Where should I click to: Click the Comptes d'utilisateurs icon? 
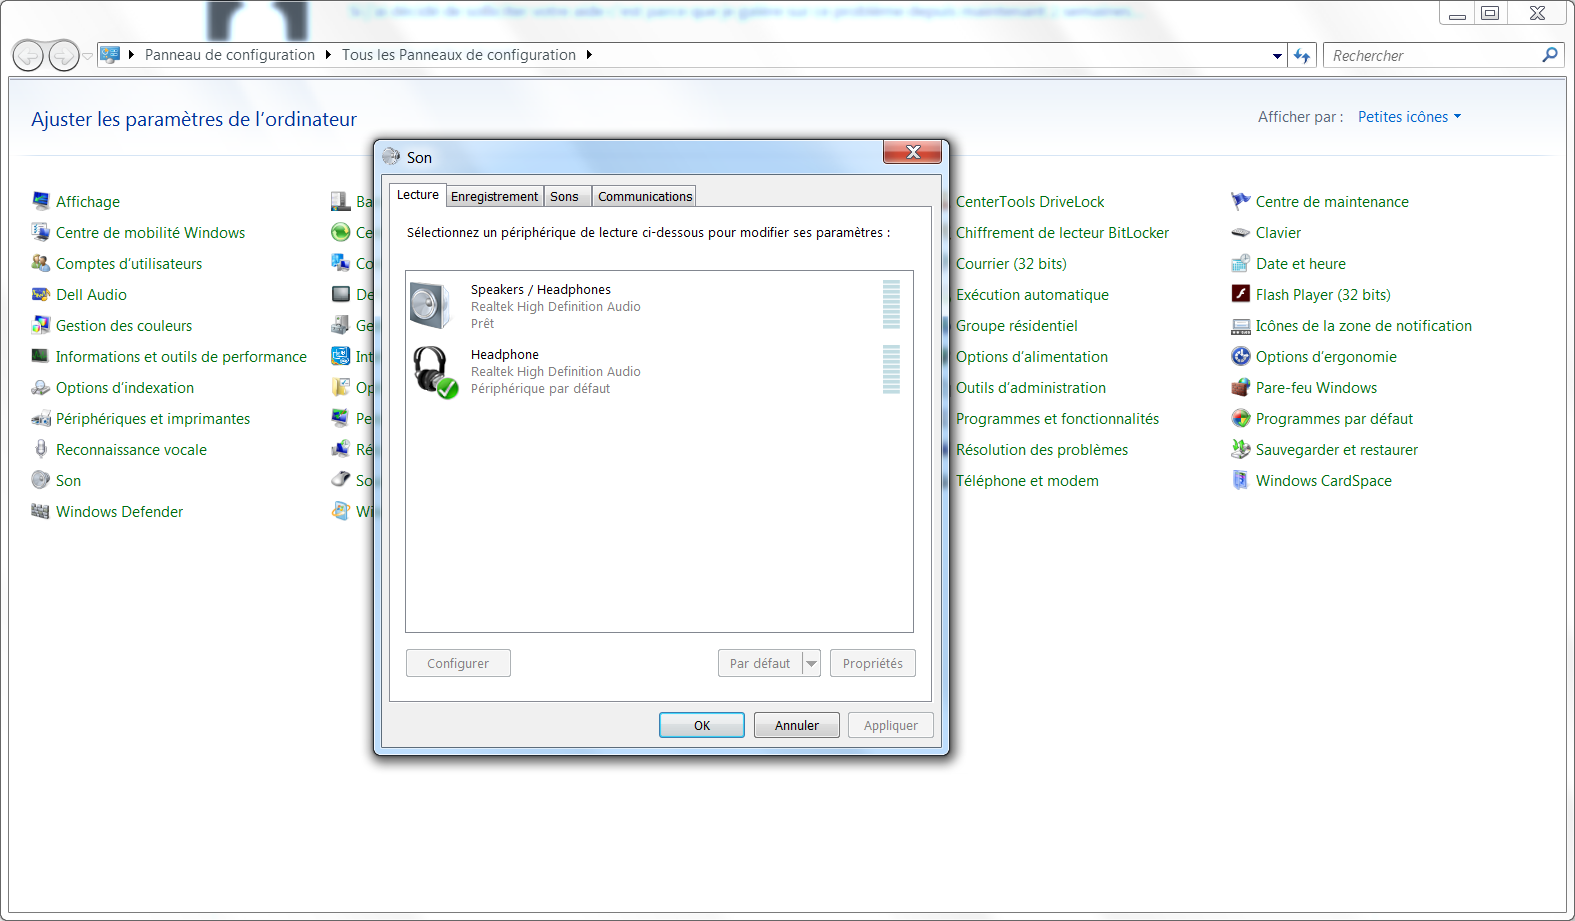click(40, 263)
